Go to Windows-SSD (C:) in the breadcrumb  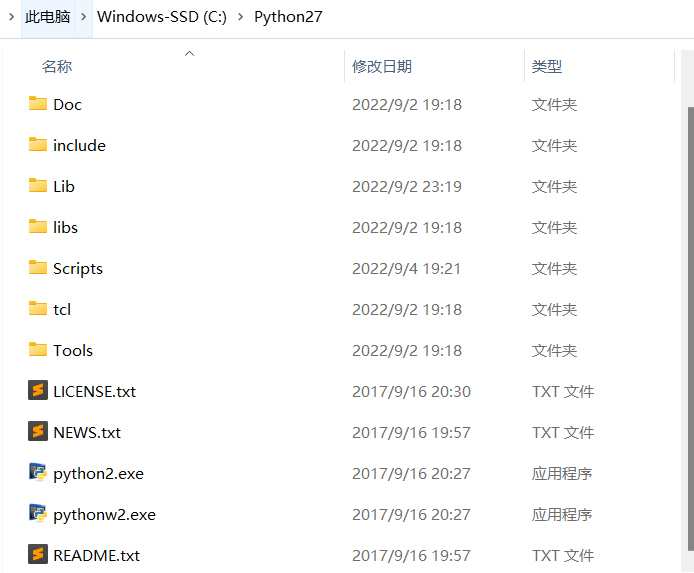click(162, 17)
